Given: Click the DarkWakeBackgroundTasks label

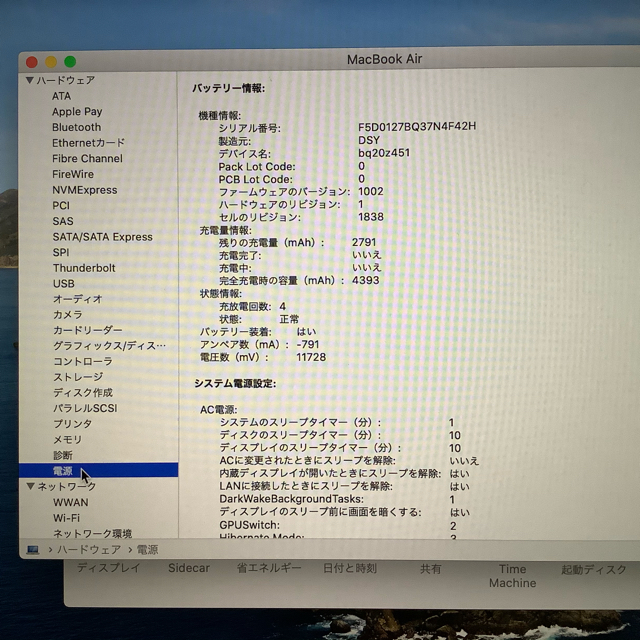Looking at the screenshot, I should coord(291,499).
